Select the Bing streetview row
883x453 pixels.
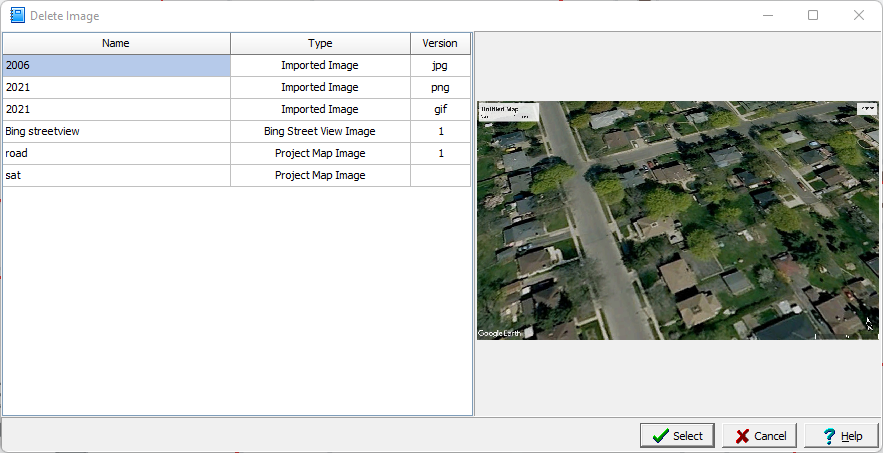pyautogui.click(x=116, y=132)
